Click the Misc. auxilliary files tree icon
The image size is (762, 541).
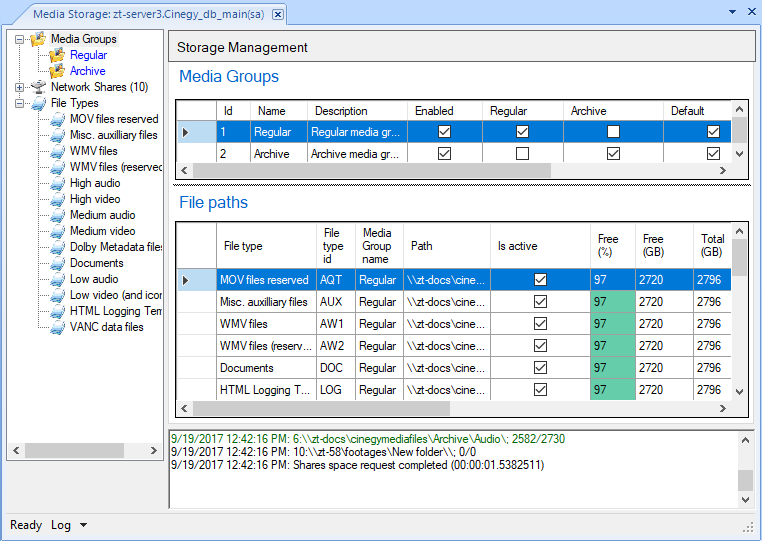point(57,135)
